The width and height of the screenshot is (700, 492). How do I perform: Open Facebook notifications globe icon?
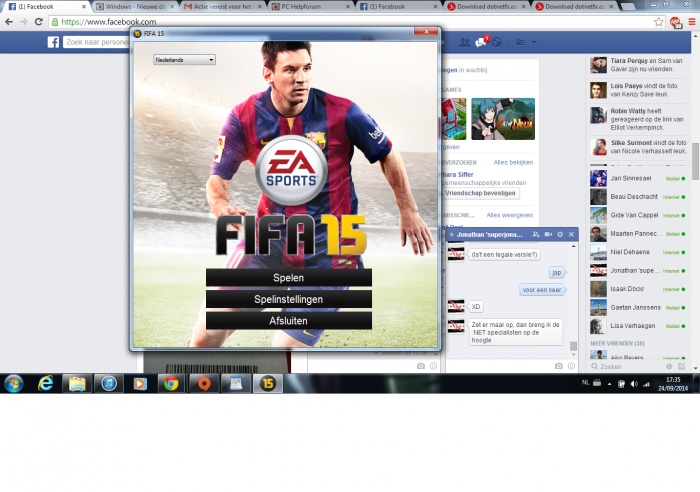click(x=497, y=42)
